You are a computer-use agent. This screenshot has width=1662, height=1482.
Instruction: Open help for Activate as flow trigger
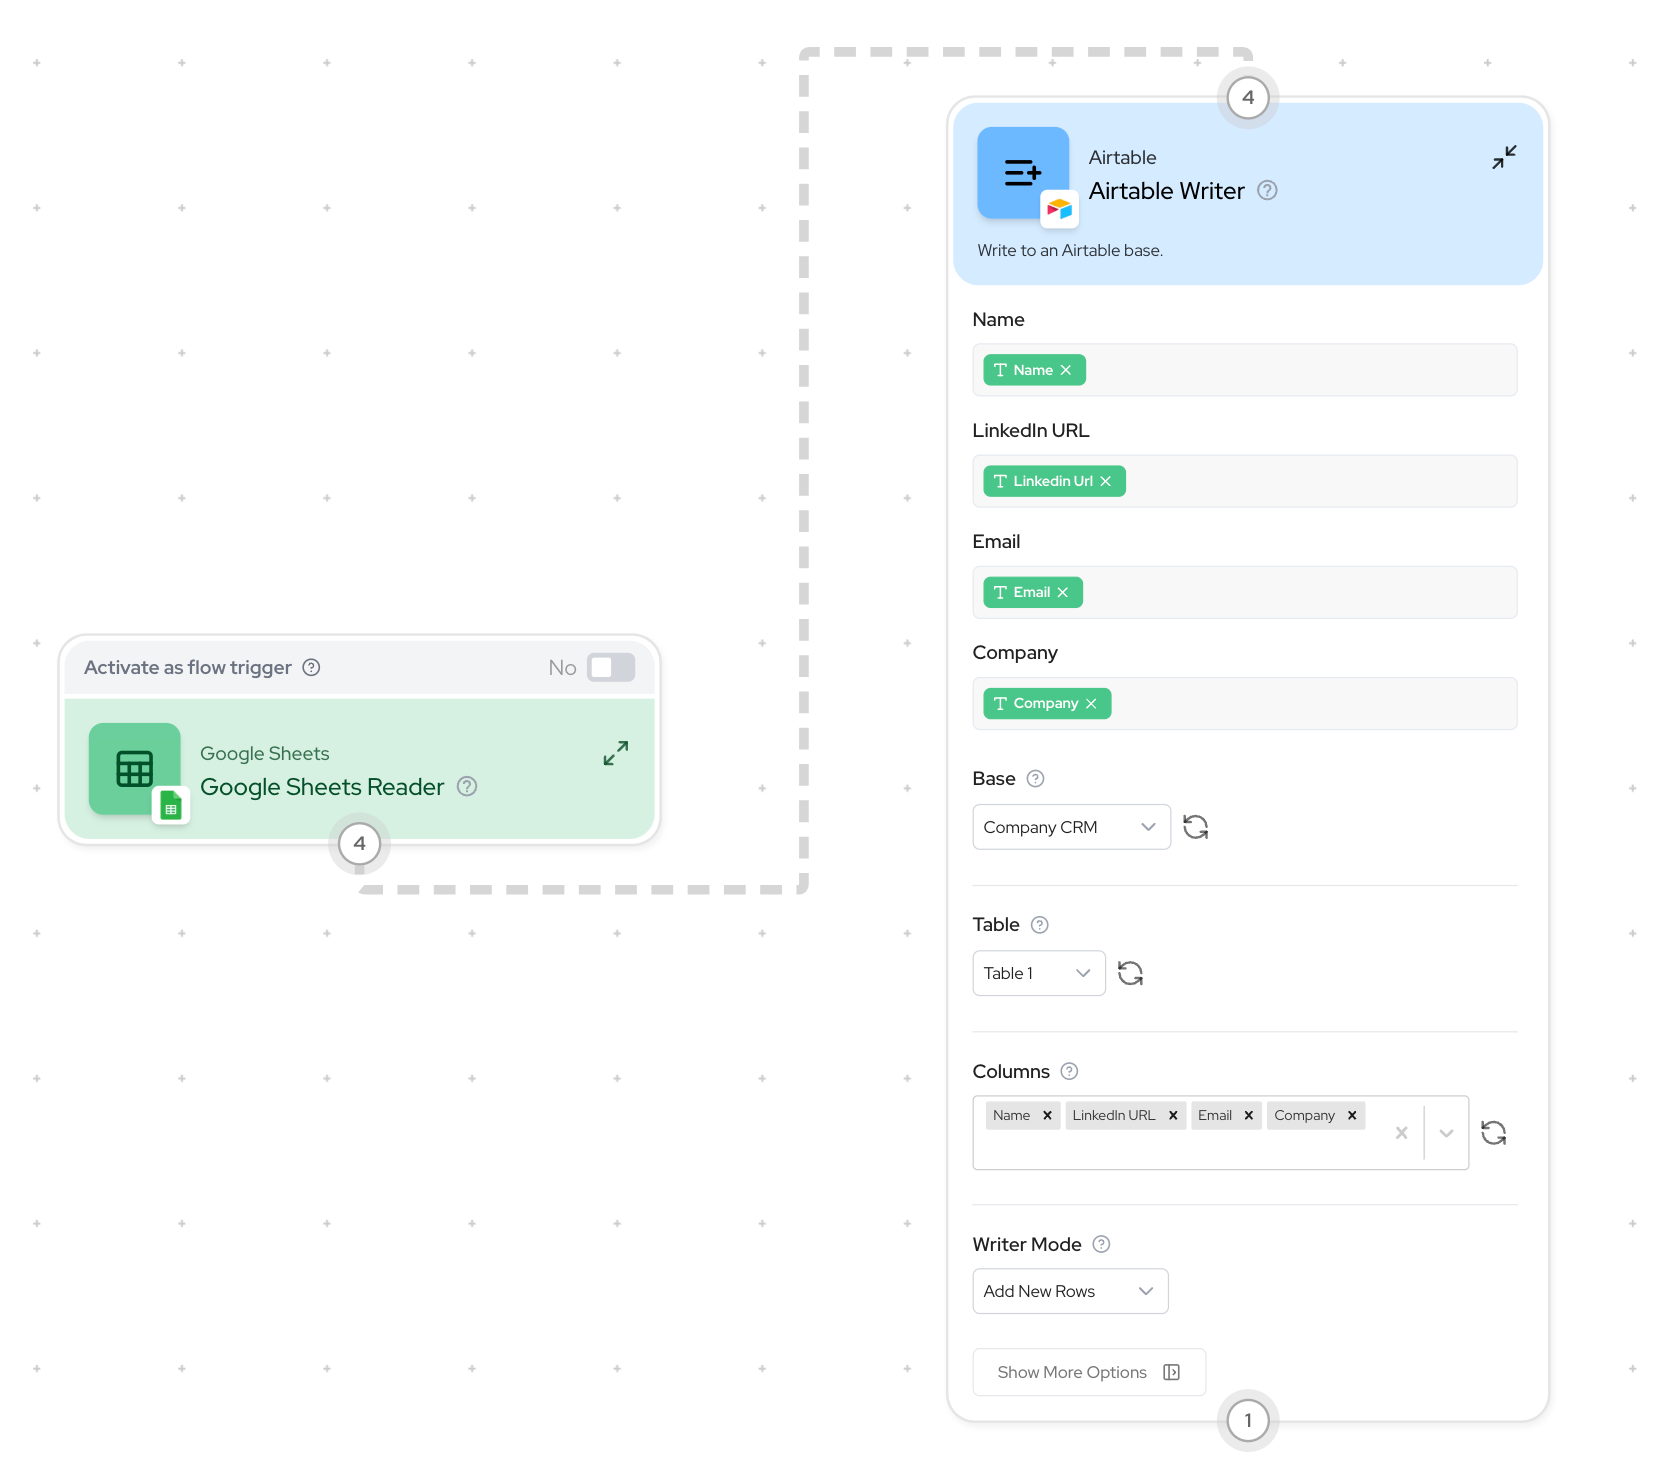[311, 667]
